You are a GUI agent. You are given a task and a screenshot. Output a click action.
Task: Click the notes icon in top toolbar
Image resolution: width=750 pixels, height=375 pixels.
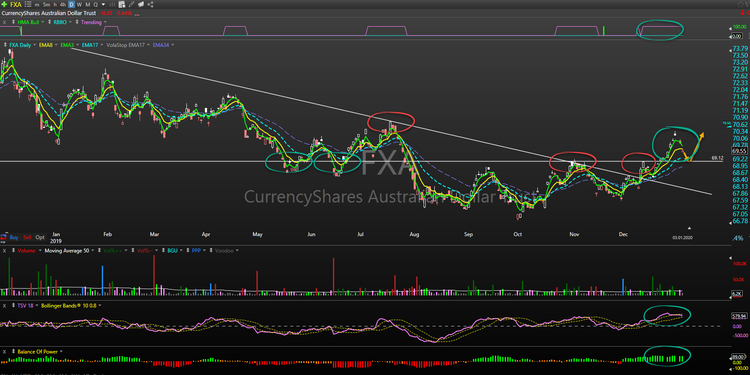pyautogui.click(x=141, y=4)
